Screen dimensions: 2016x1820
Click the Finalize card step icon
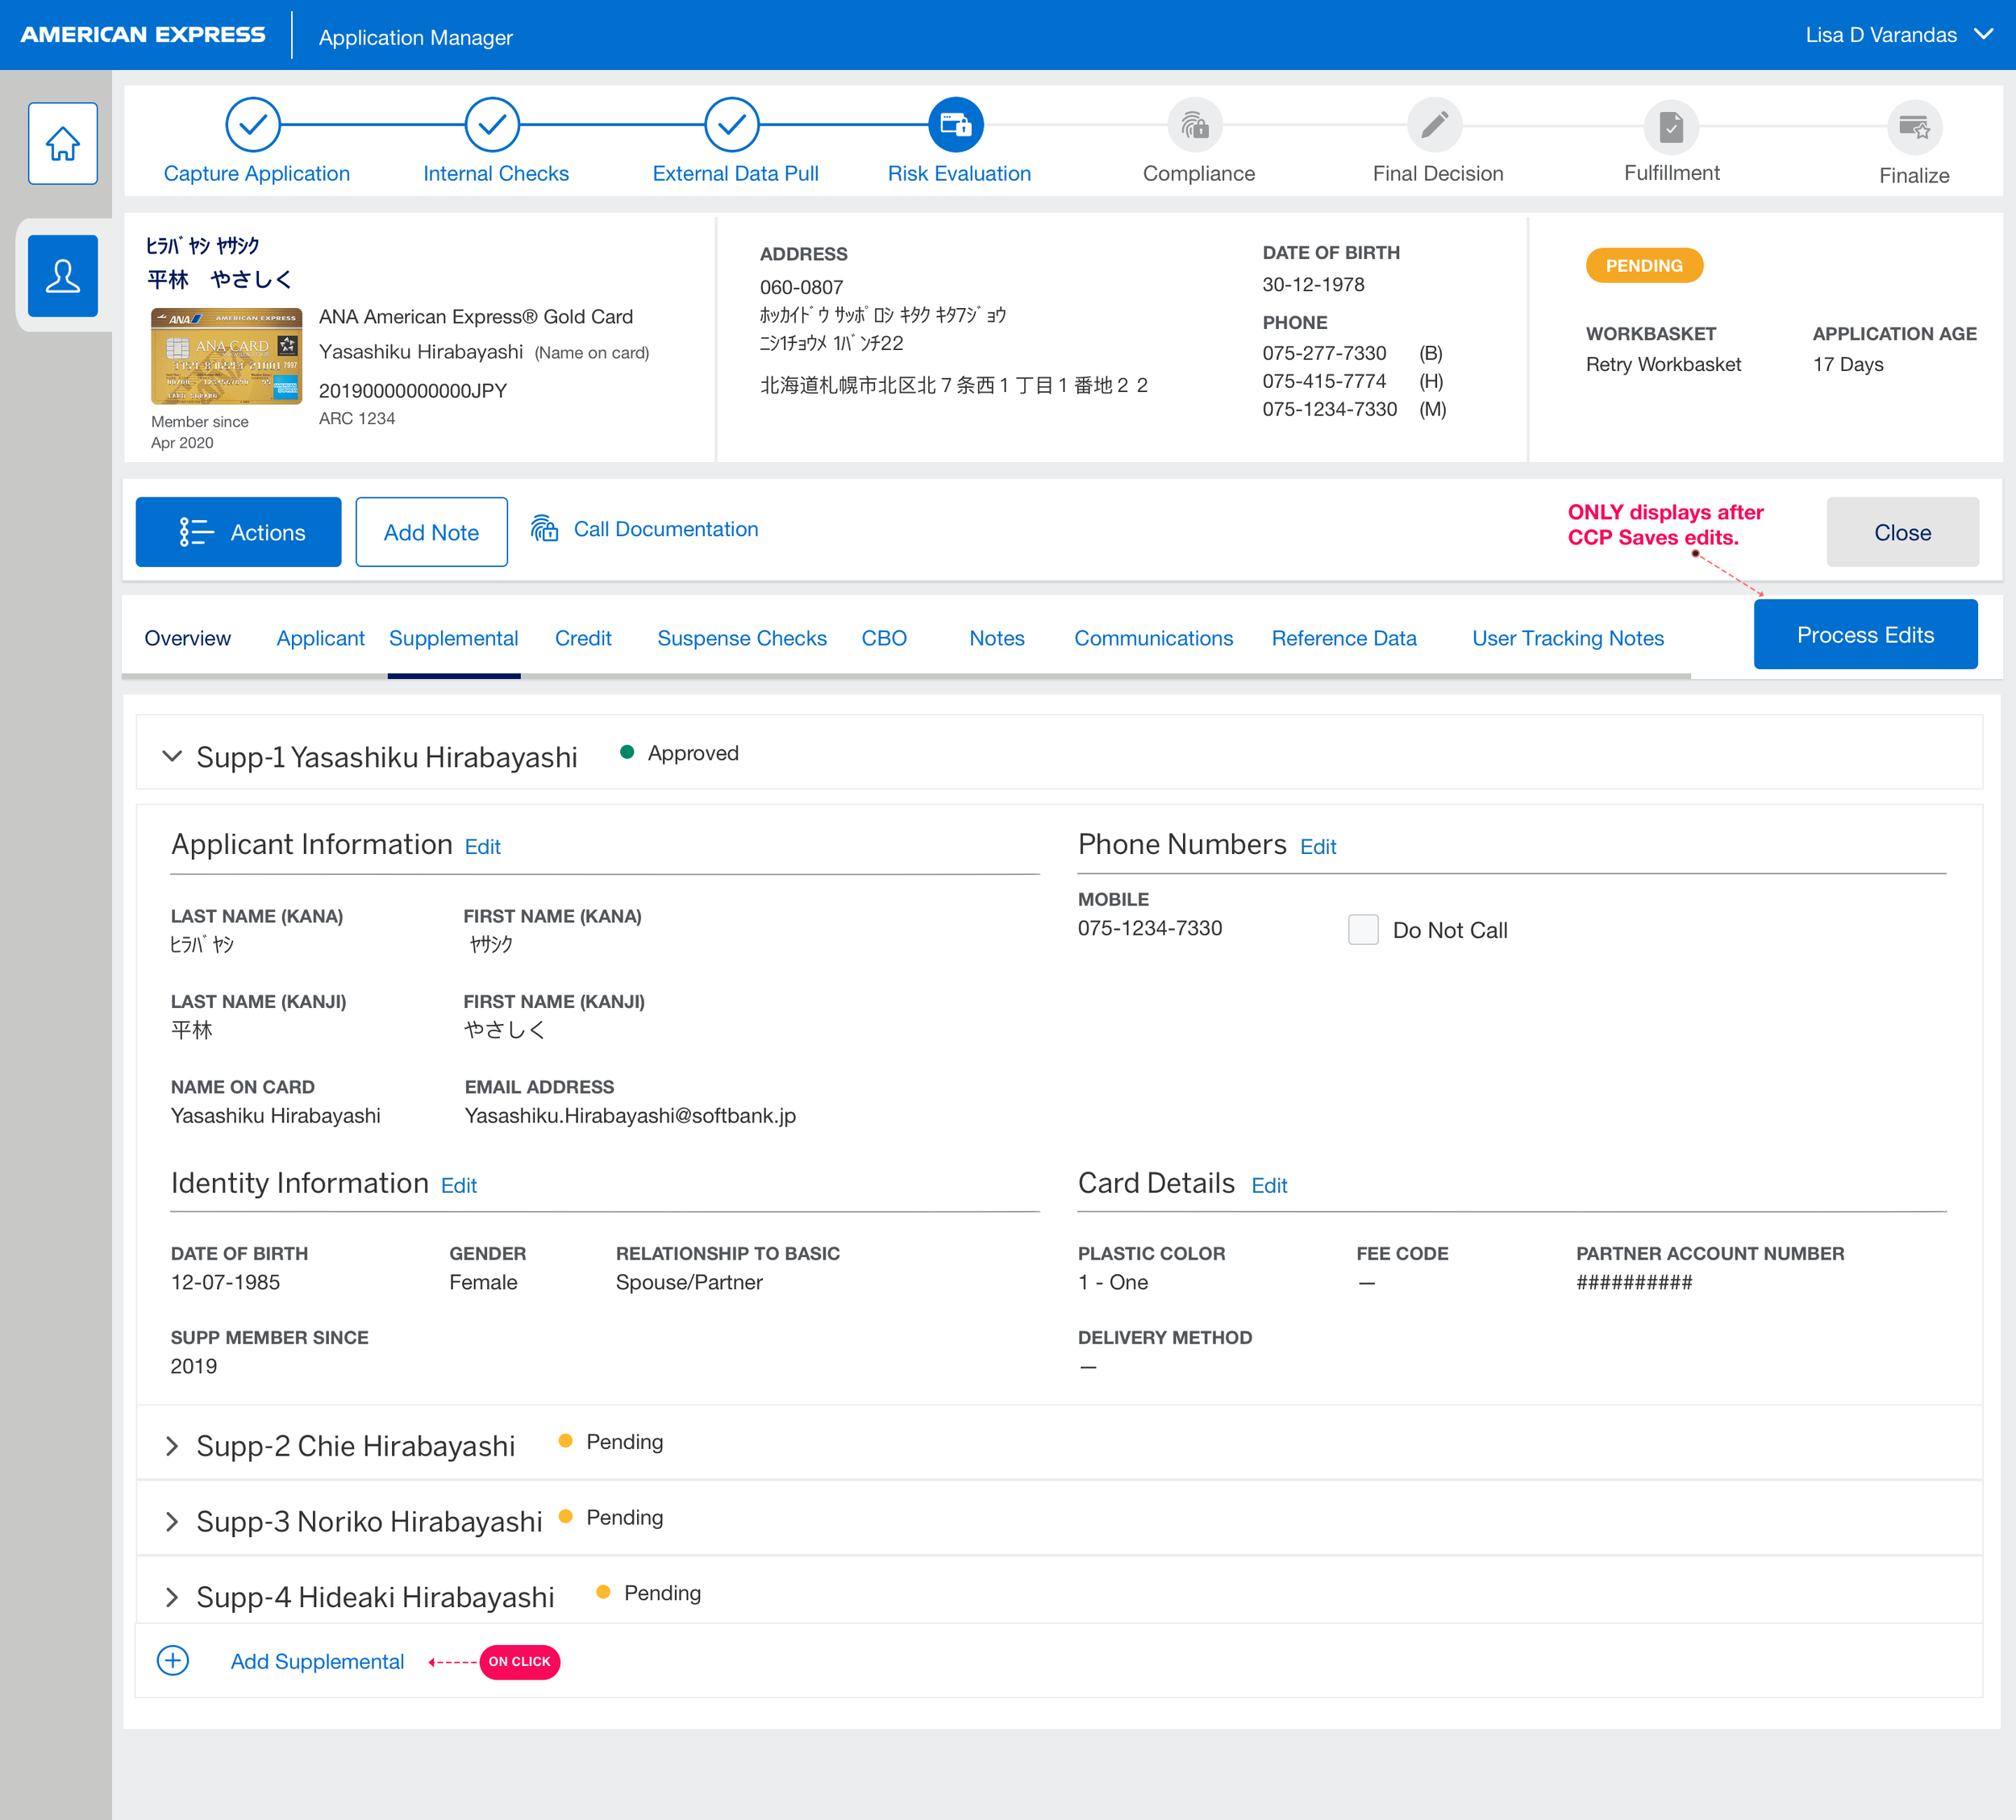[1913, 128]
